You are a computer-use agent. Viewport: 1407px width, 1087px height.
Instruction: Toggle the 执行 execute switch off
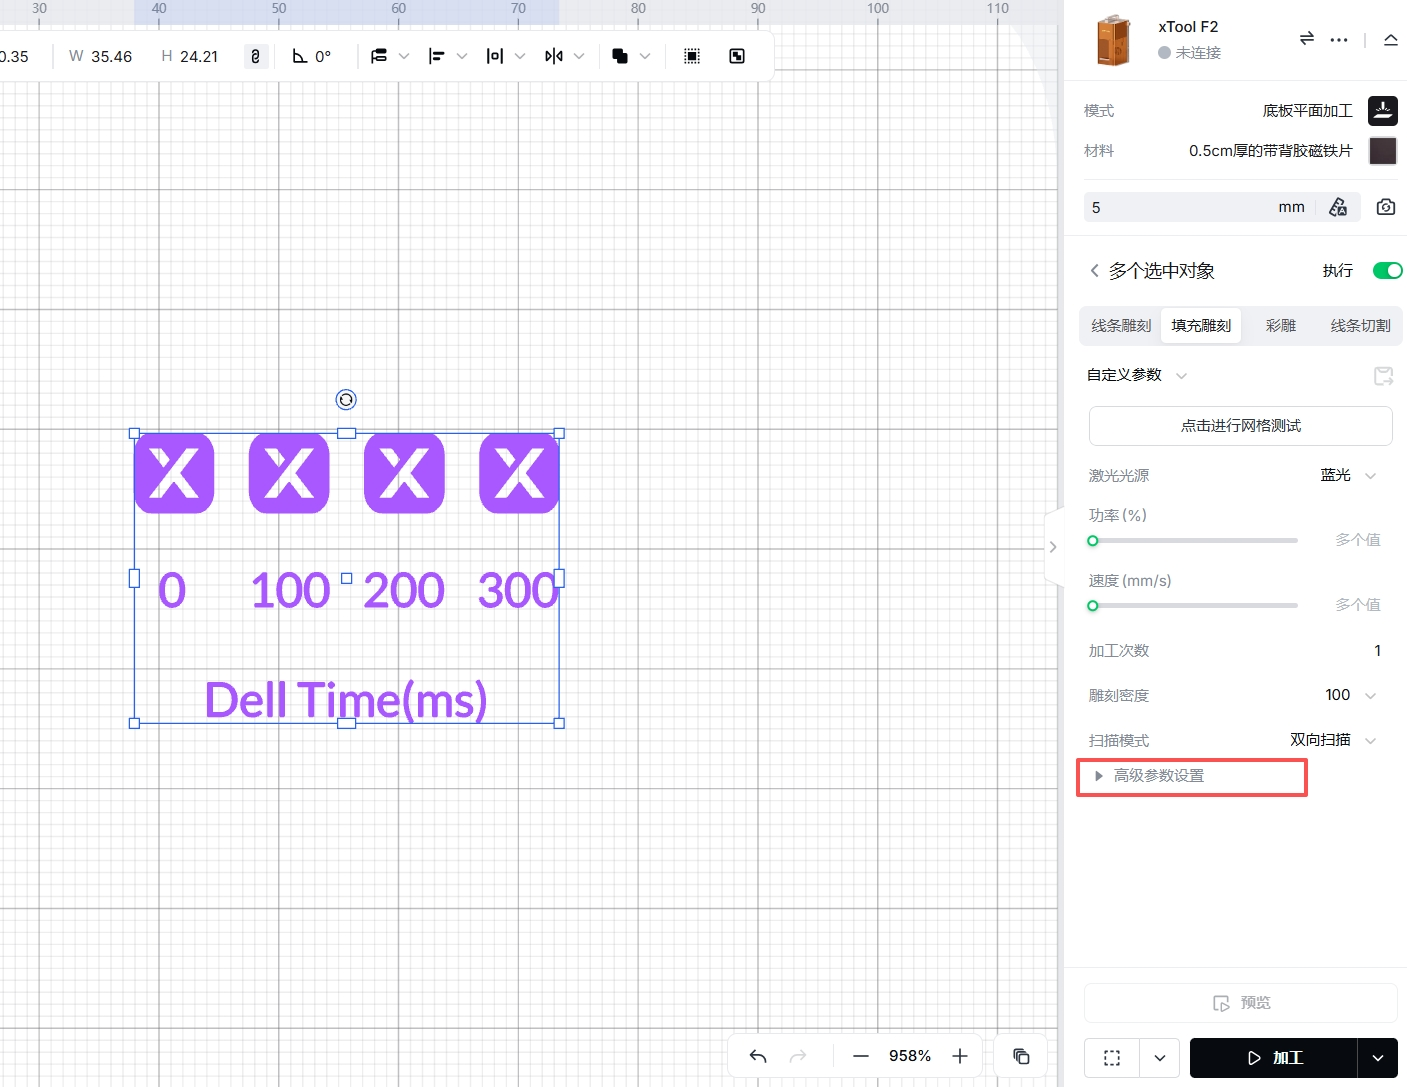click(1387, 271)
